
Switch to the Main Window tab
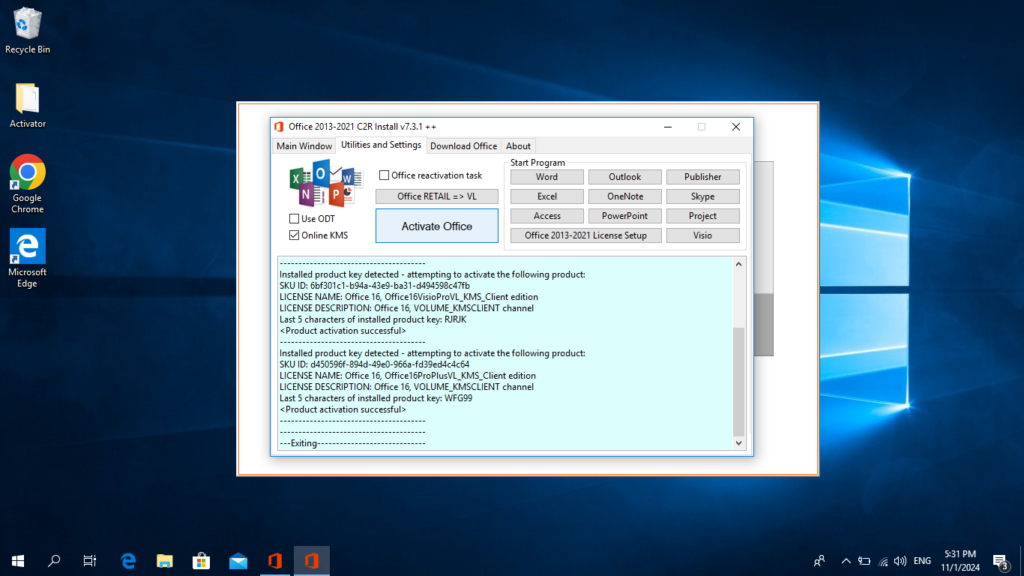(x=304, y=146)
